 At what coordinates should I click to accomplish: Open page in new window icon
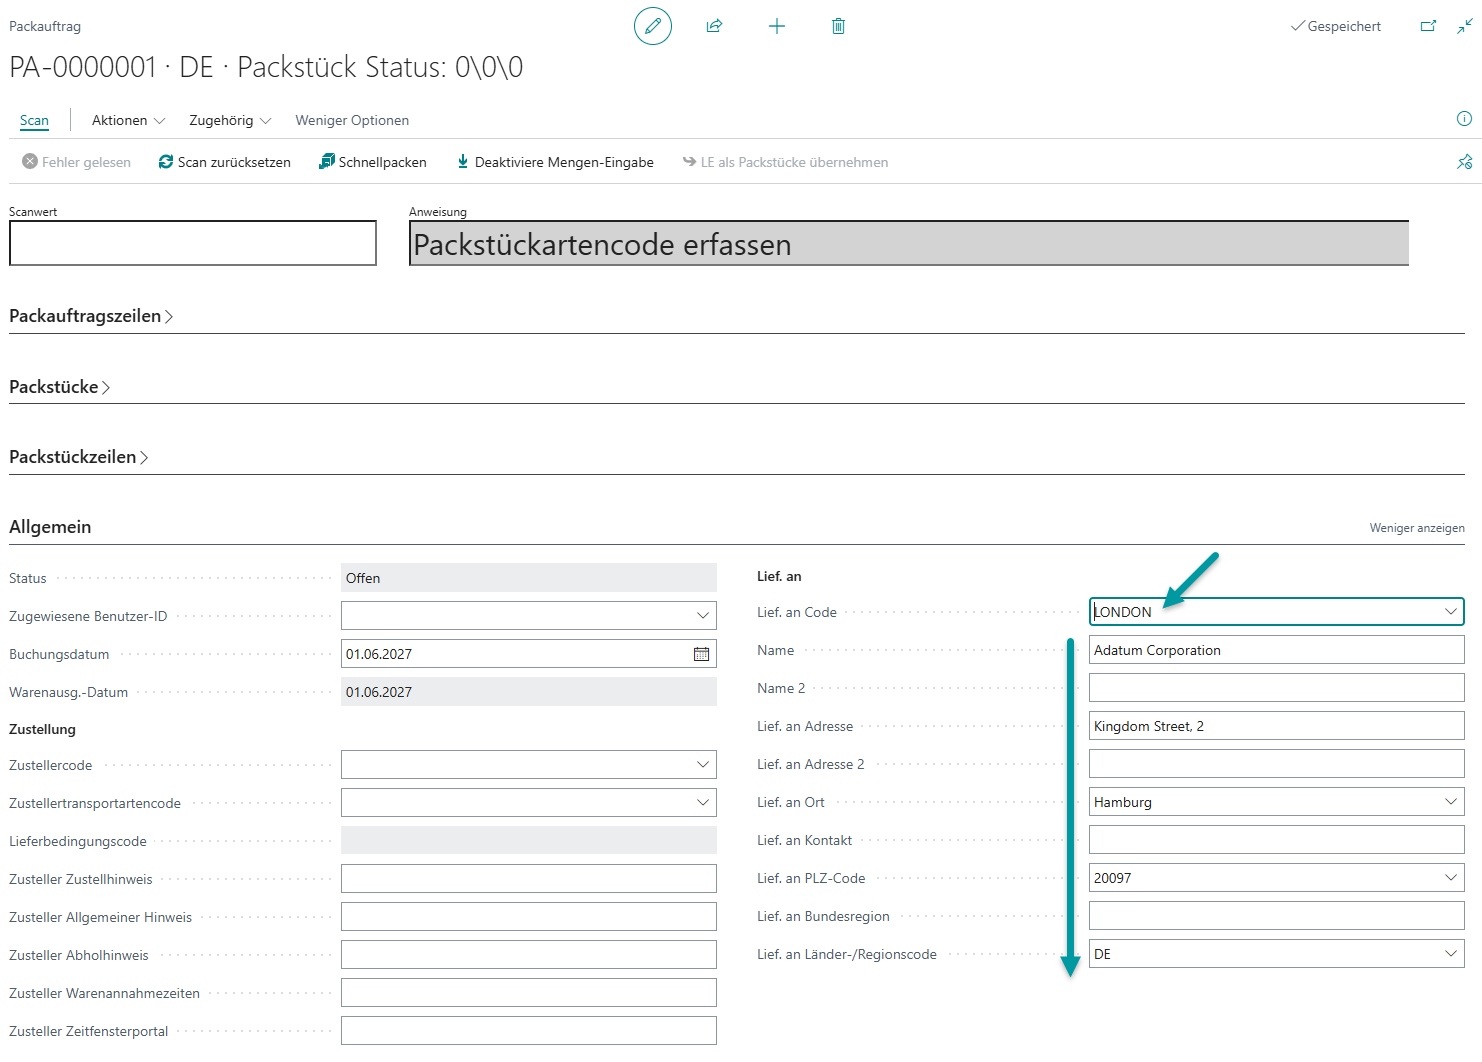pyautogui.click(x=1428, y=26)
